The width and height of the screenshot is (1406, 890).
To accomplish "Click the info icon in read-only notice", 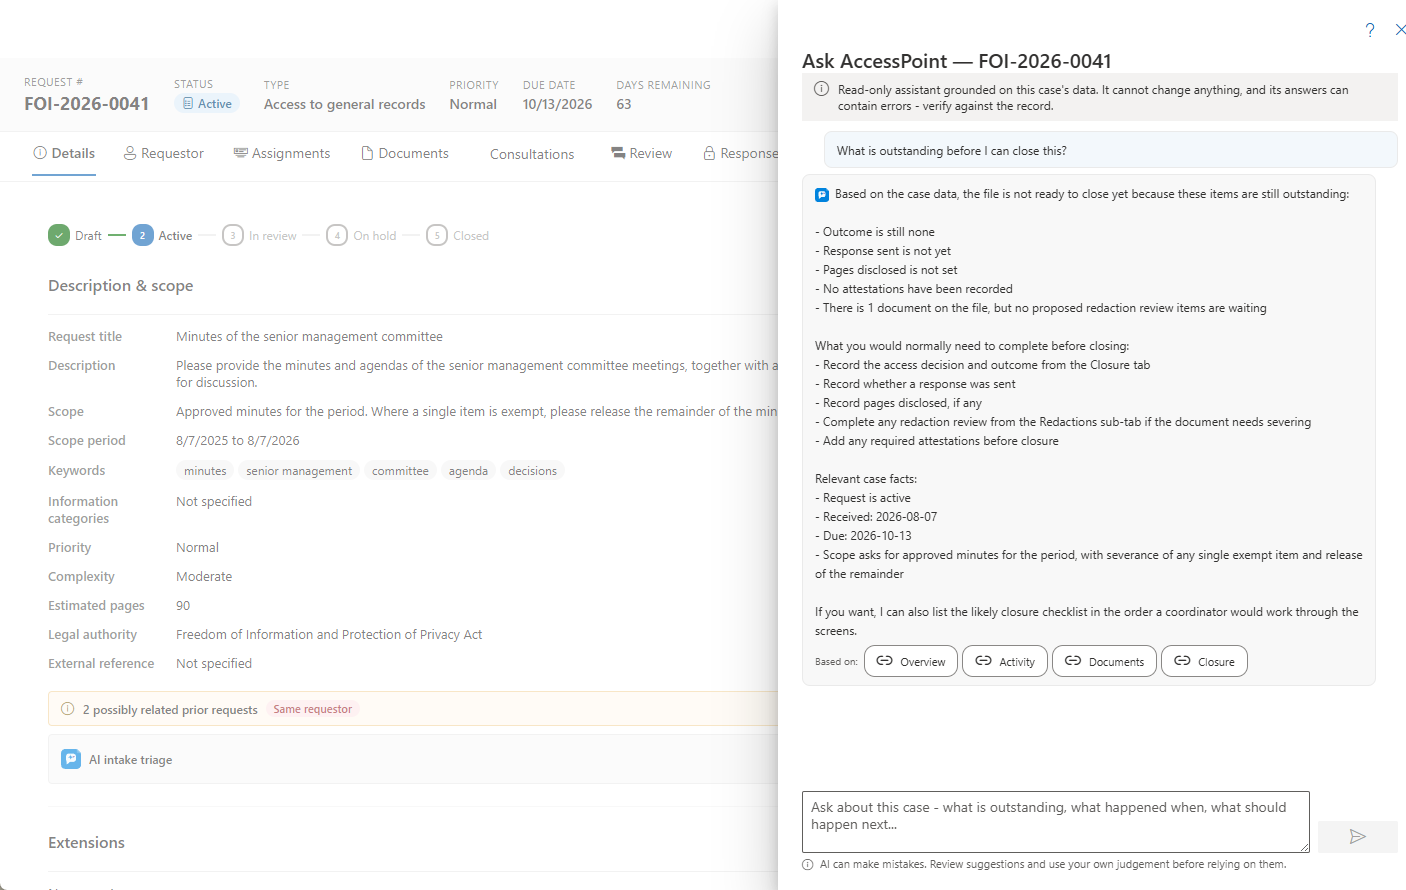I will tap(821, 89).
